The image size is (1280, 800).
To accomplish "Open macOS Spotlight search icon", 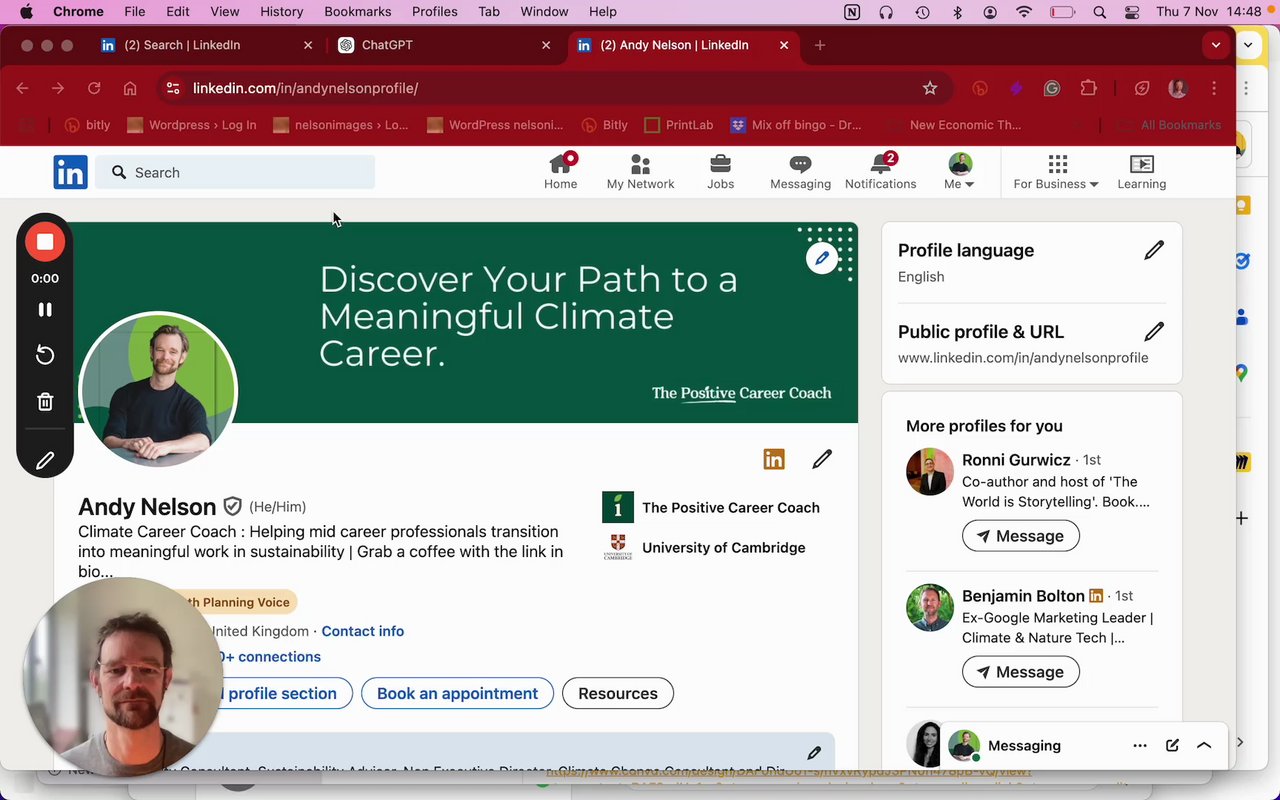I will [1100, 12].
